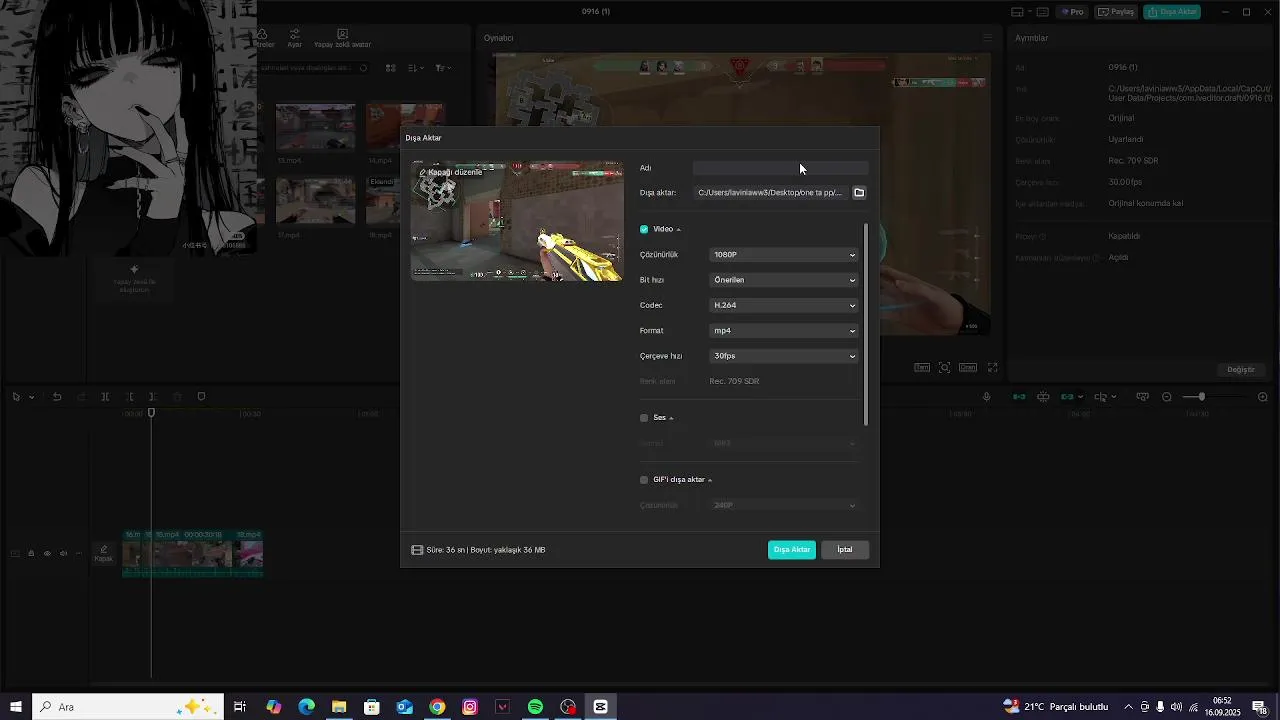Open the Task View taskbar icon
Image resolution: width=1280 pixels, height=720 pixels.
tap(240, 707)
